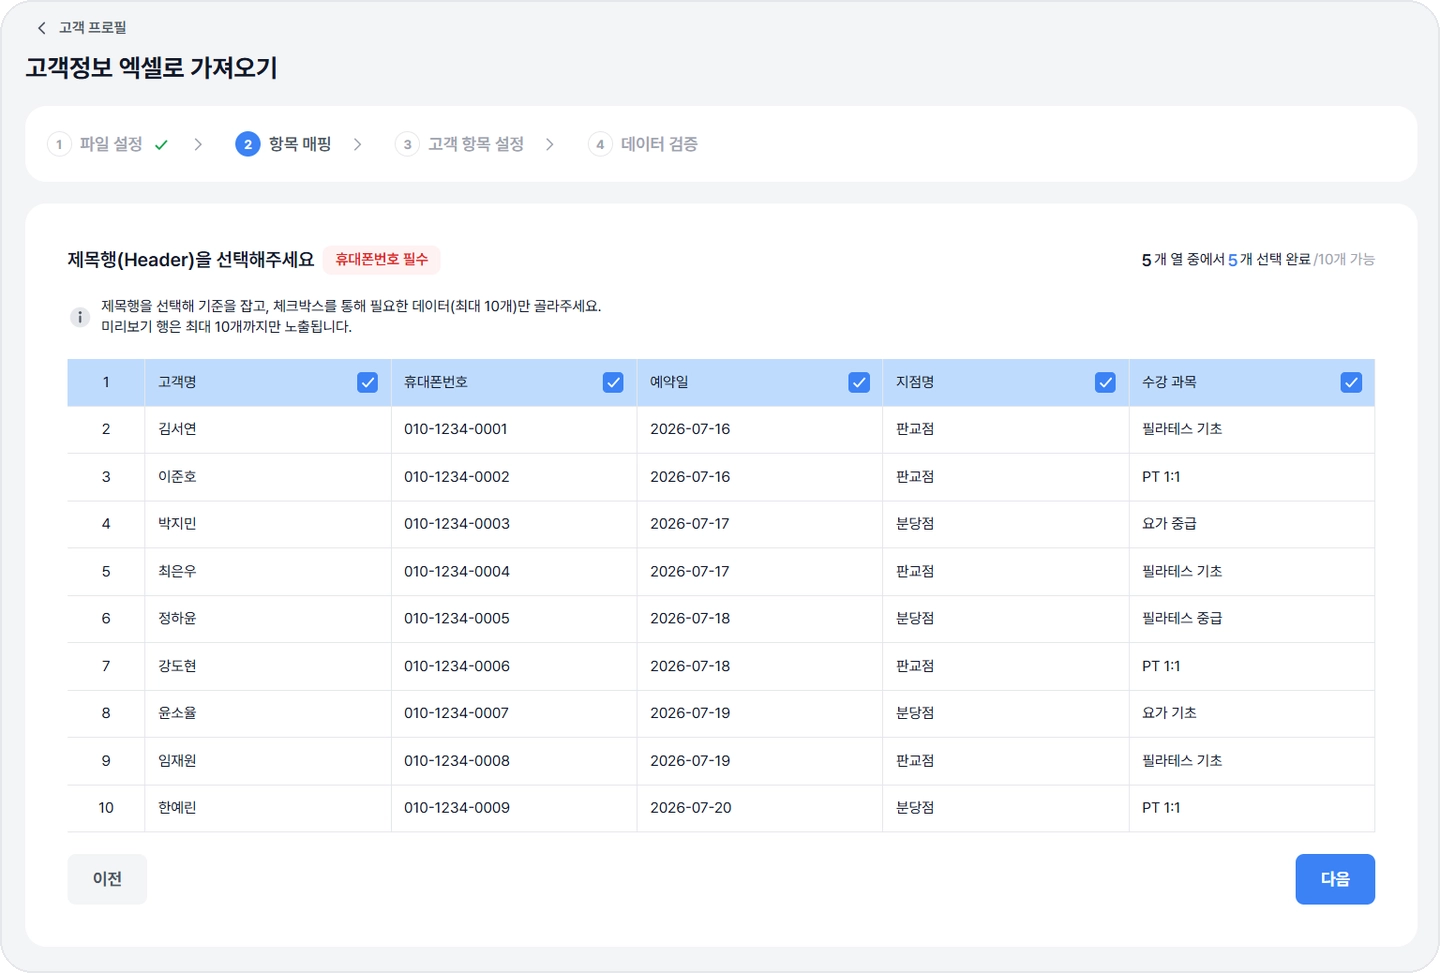Uncheck the 수강 과목 column checkbox
This screenshot has width=1440, height=973.
coord(1351,382)
